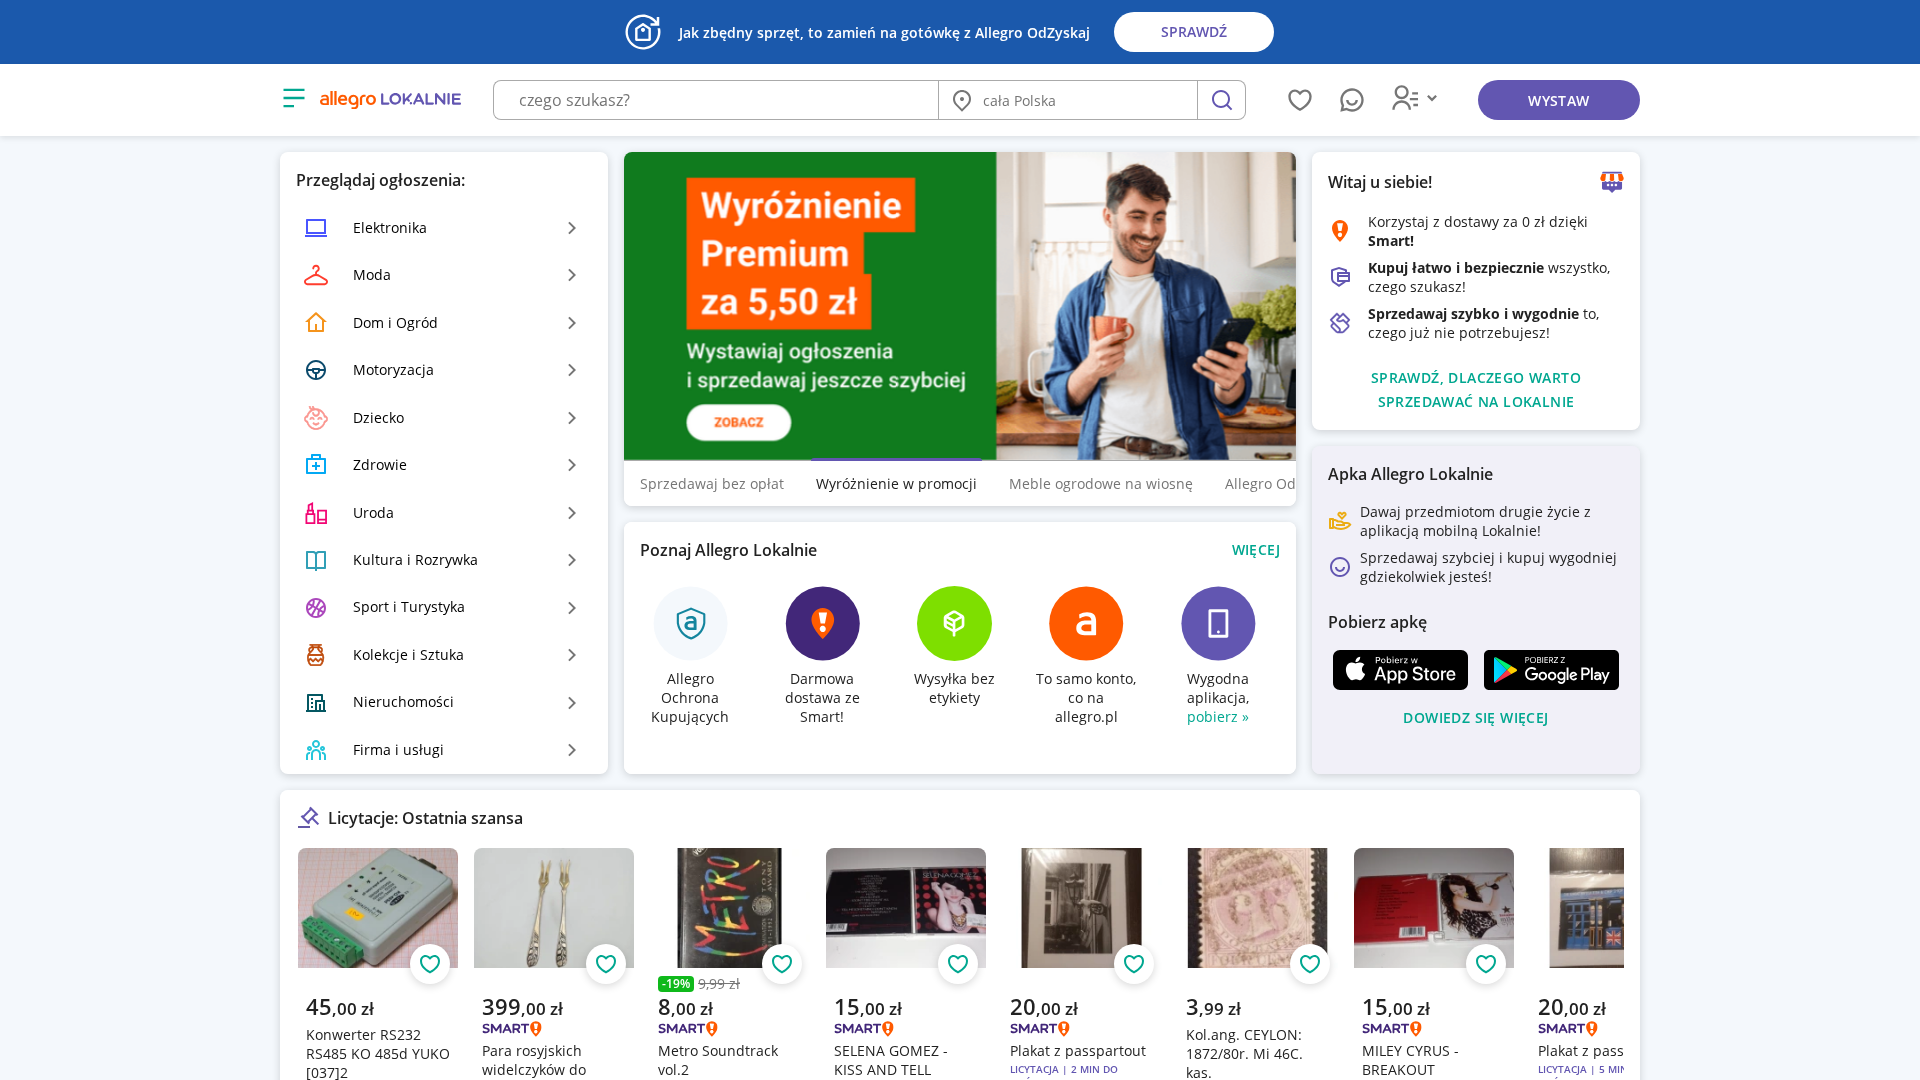The image size is (1920, 1080).
Task: Click the Allegro OdZyskaj house icon
Action: point(643,32)
